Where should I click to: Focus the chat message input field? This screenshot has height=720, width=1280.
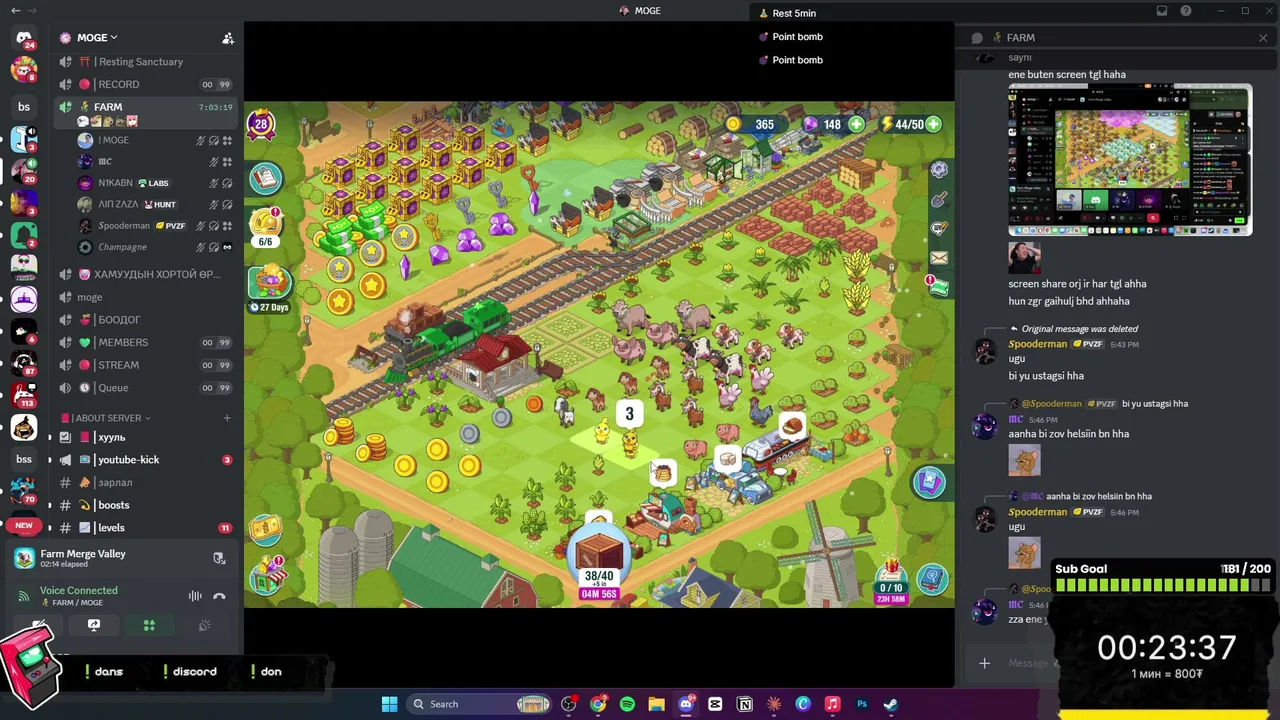click(1028, 663)
